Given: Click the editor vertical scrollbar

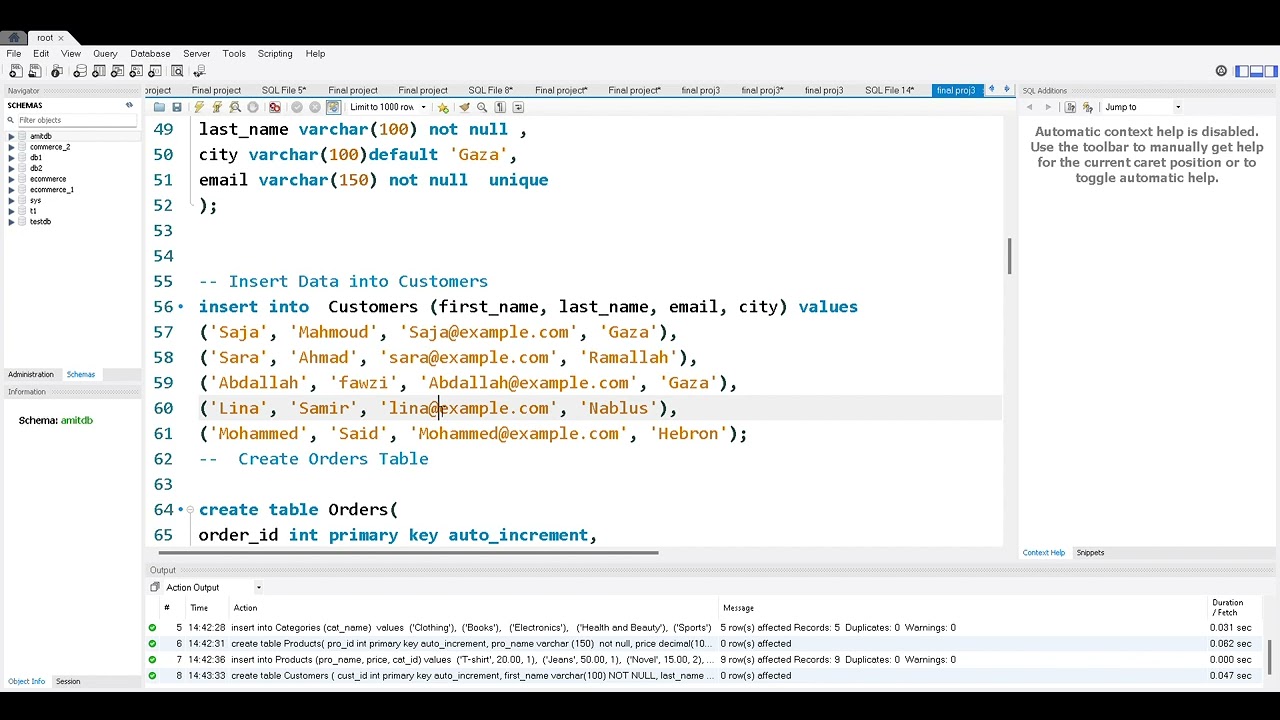Looking at the screenshot, I should [x=1009, y=256].
